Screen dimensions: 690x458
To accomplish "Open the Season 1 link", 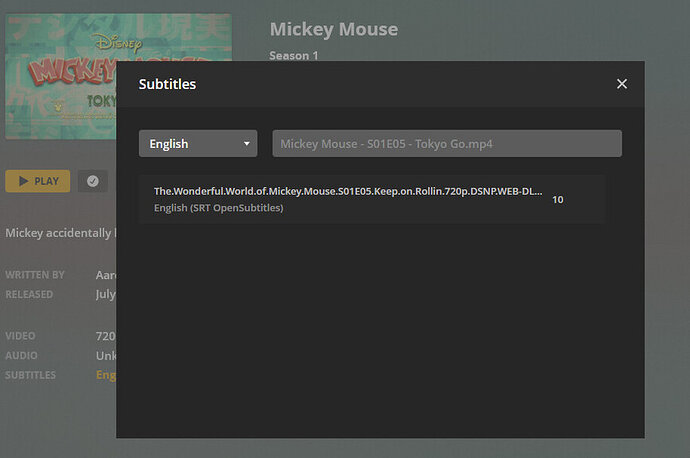I will coord(294,55).
